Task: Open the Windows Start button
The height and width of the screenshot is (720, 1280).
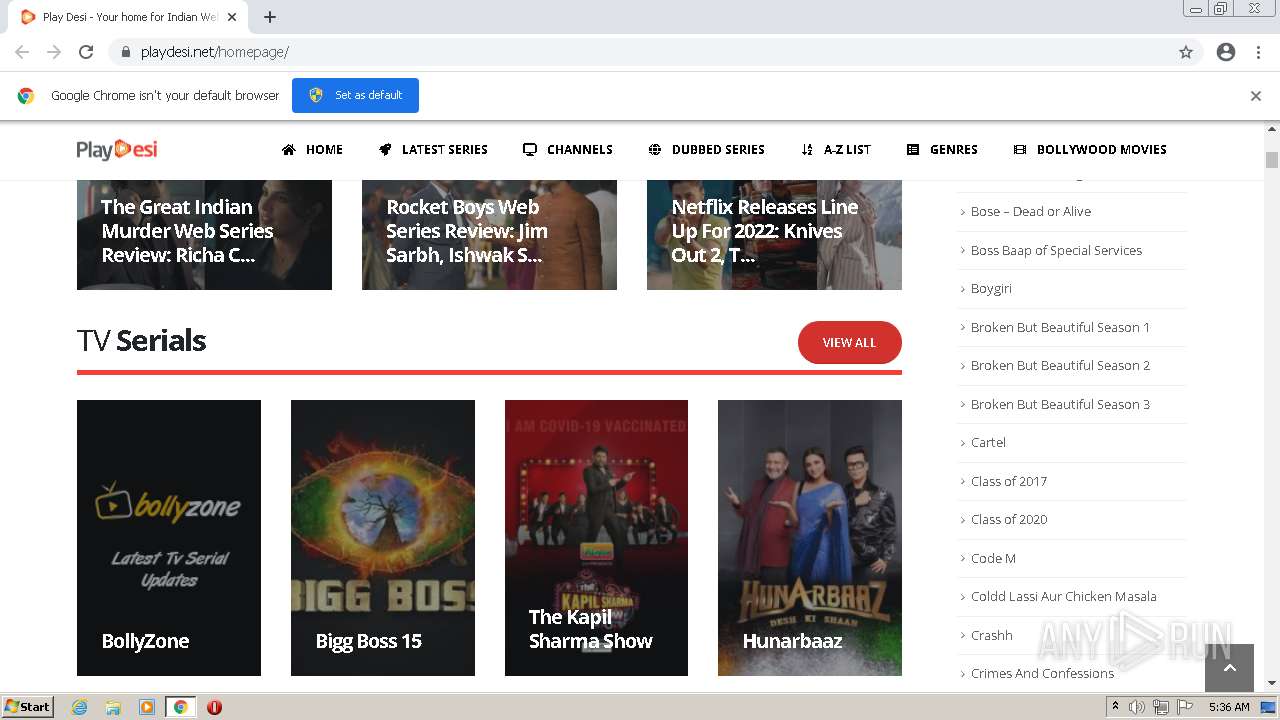Action: (27, 707)
